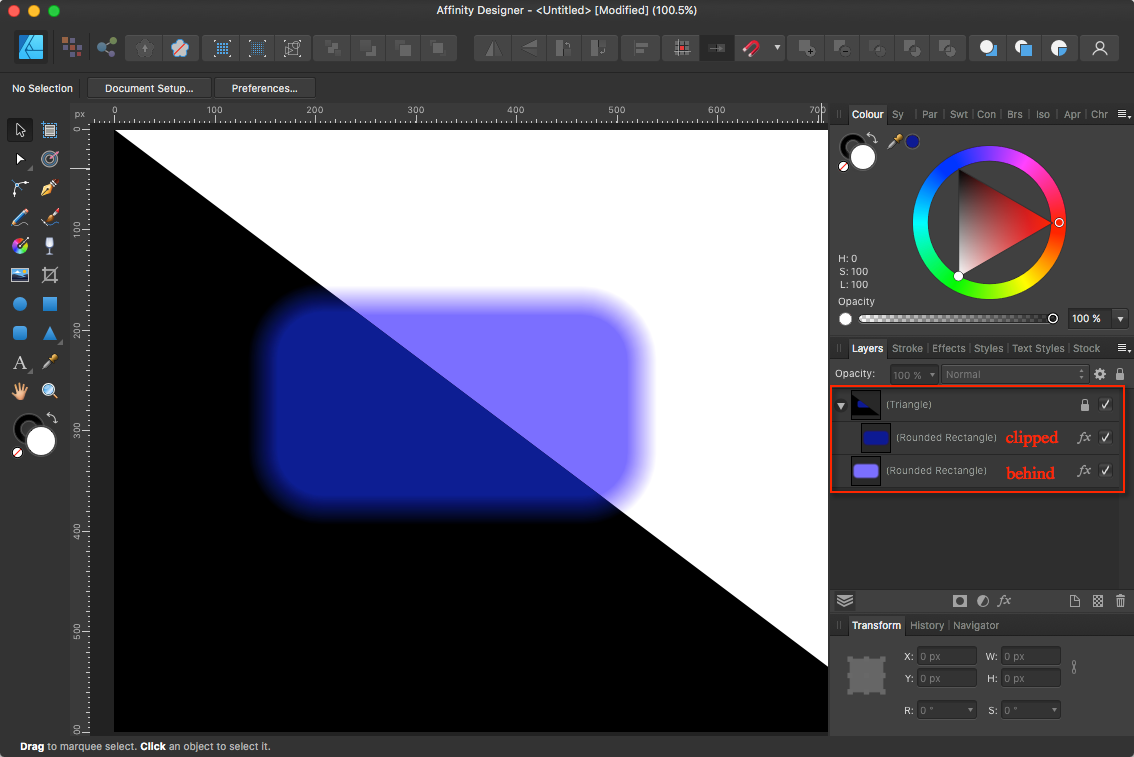1134x757 pixels.
Task: Open the Transform panel's History tab
Action: [927, 625]
